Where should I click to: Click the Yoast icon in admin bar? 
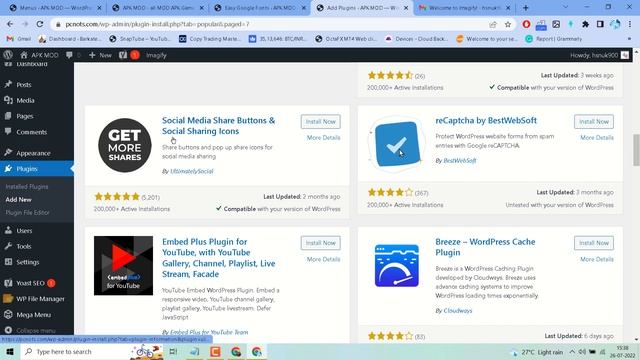[123, 55]
